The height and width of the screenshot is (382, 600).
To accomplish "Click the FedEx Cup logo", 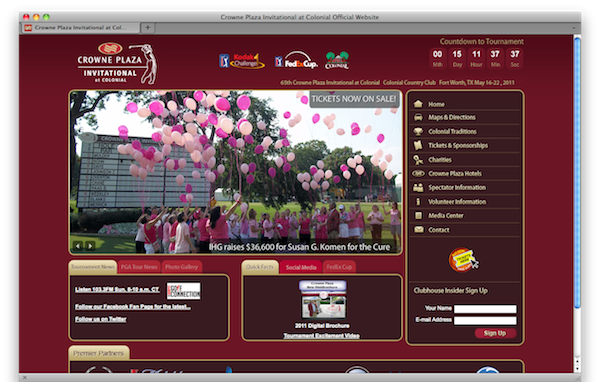I will pyautogui.click(x=296, y=60).
